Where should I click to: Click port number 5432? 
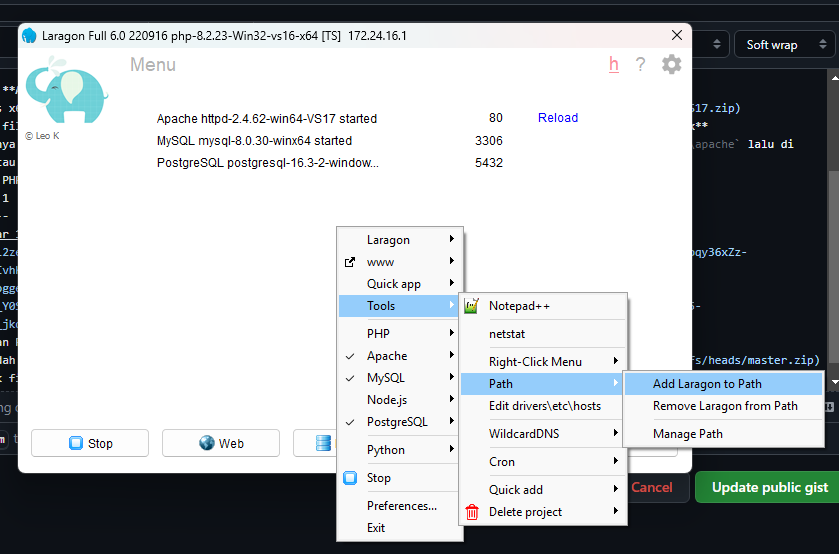[489, 163]
